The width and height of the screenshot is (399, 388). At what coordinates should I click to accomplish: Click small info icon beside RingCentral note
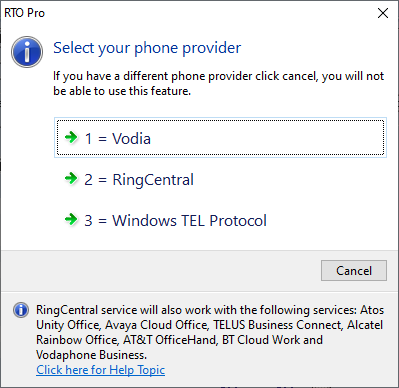[x=21, y=310]
